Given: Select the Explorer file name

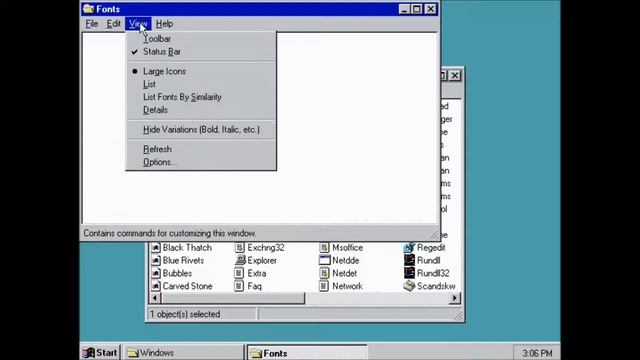Looking at the screenshot, I should (x=262, y=260).
